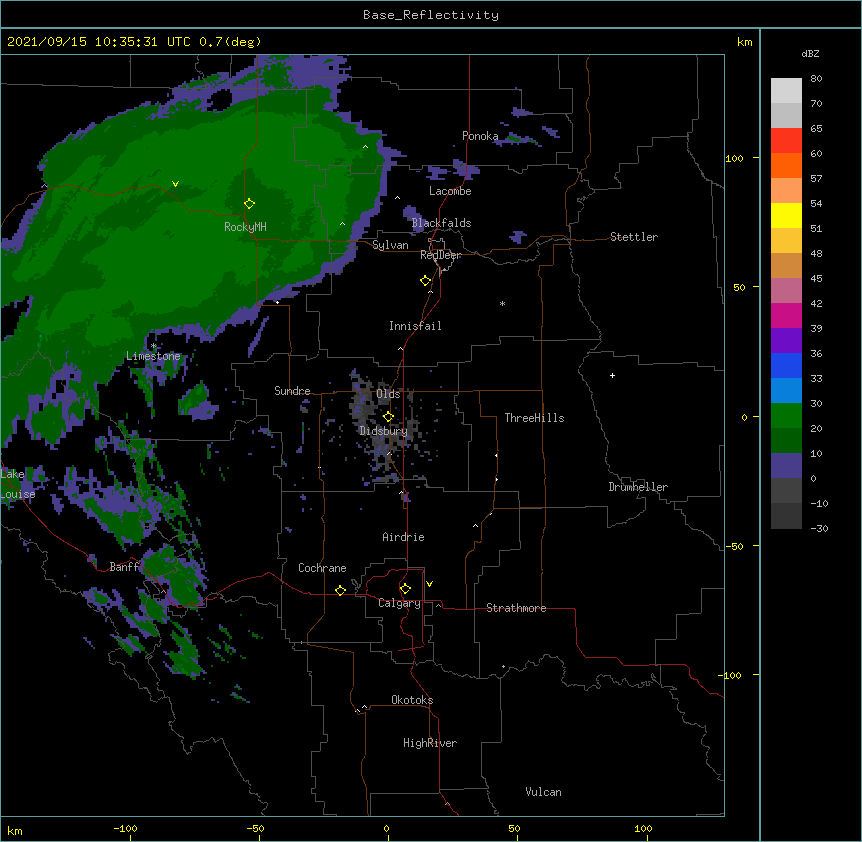The height and width of the screenshot is (842, 862).
Task: Pick the dark green 10-20 dBZ legend swatch
Action: click(786, 440)
